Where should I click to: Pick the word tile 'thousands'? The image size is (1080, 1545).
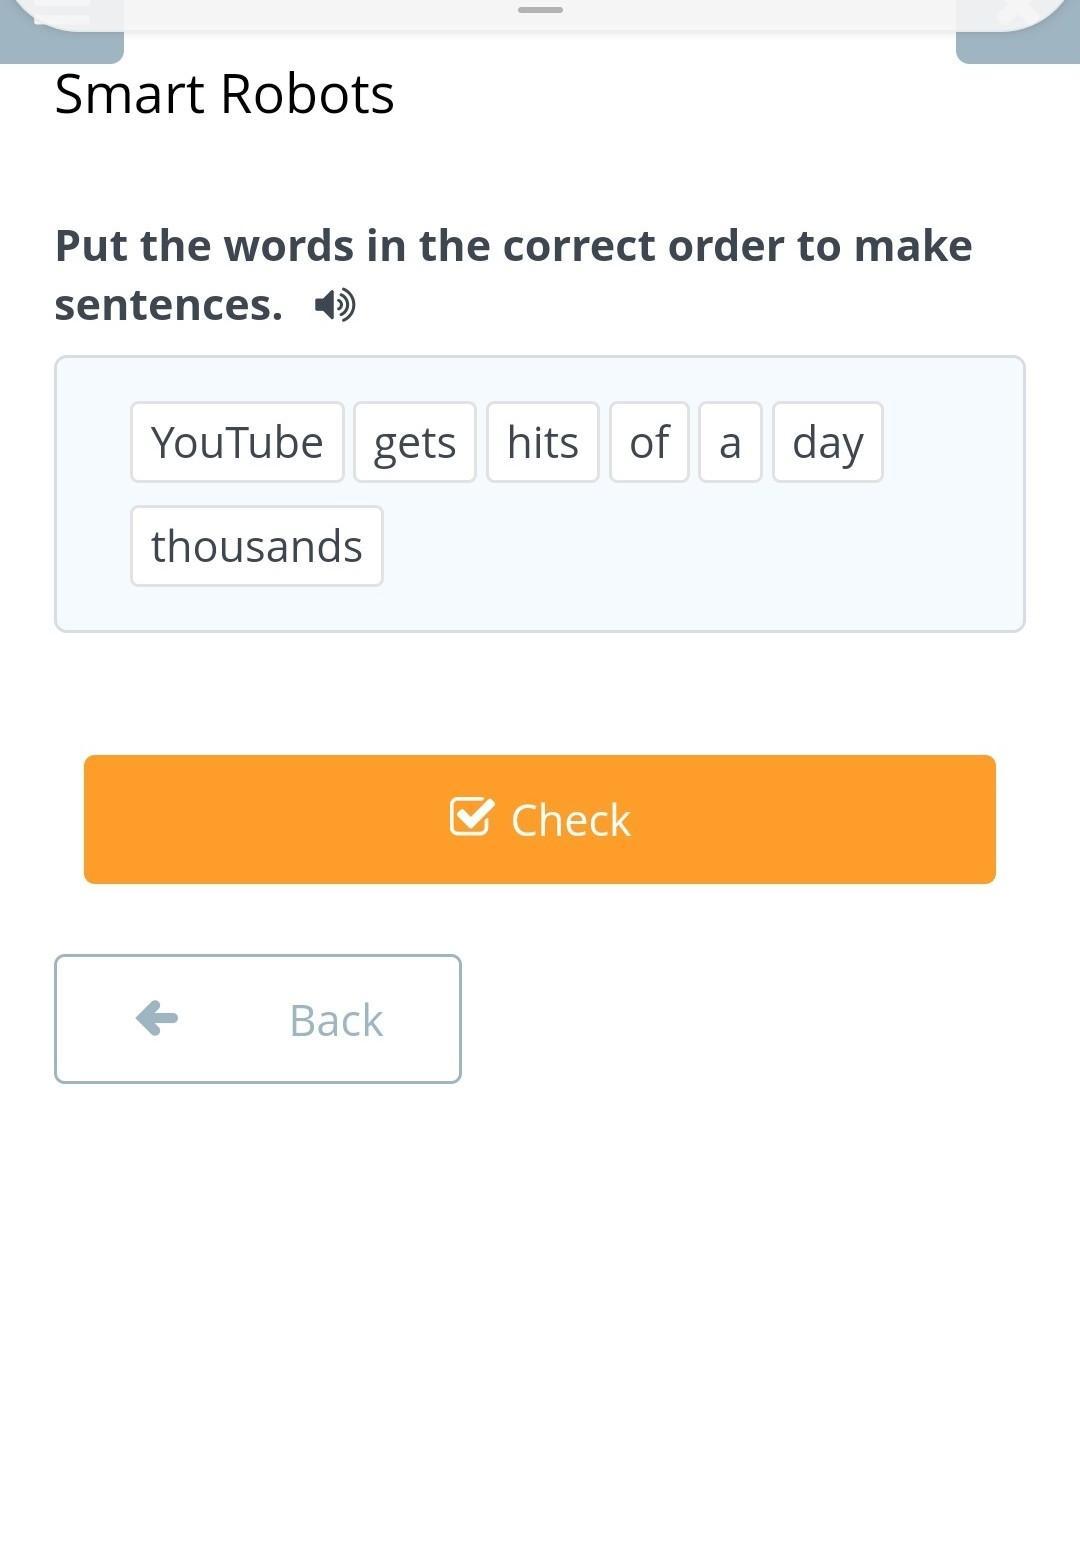click(x=256, y=546)
